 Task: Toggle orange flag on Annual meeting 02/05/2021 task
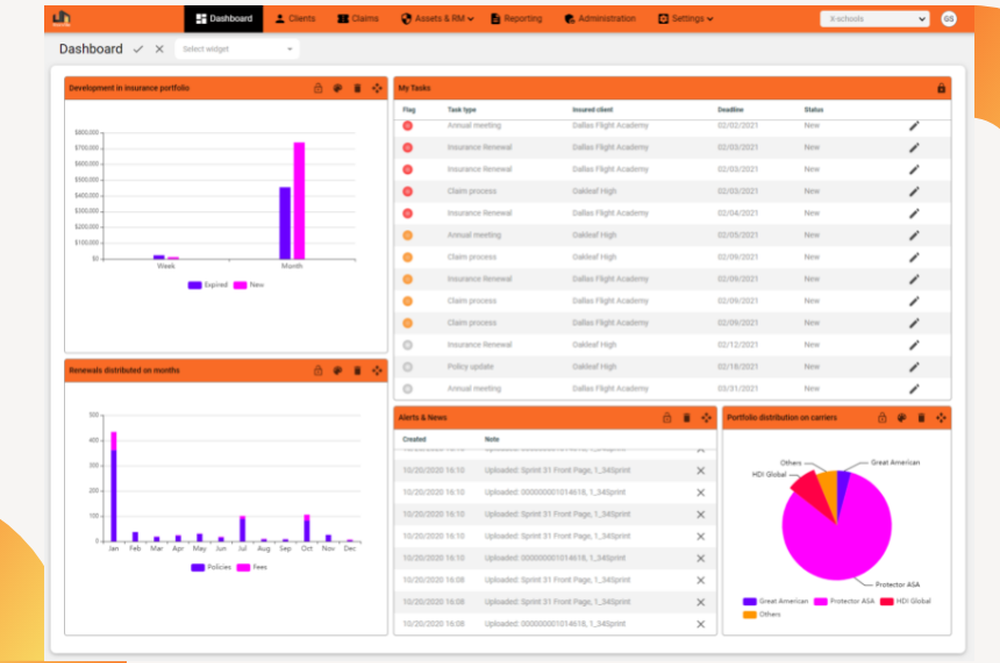408,235
